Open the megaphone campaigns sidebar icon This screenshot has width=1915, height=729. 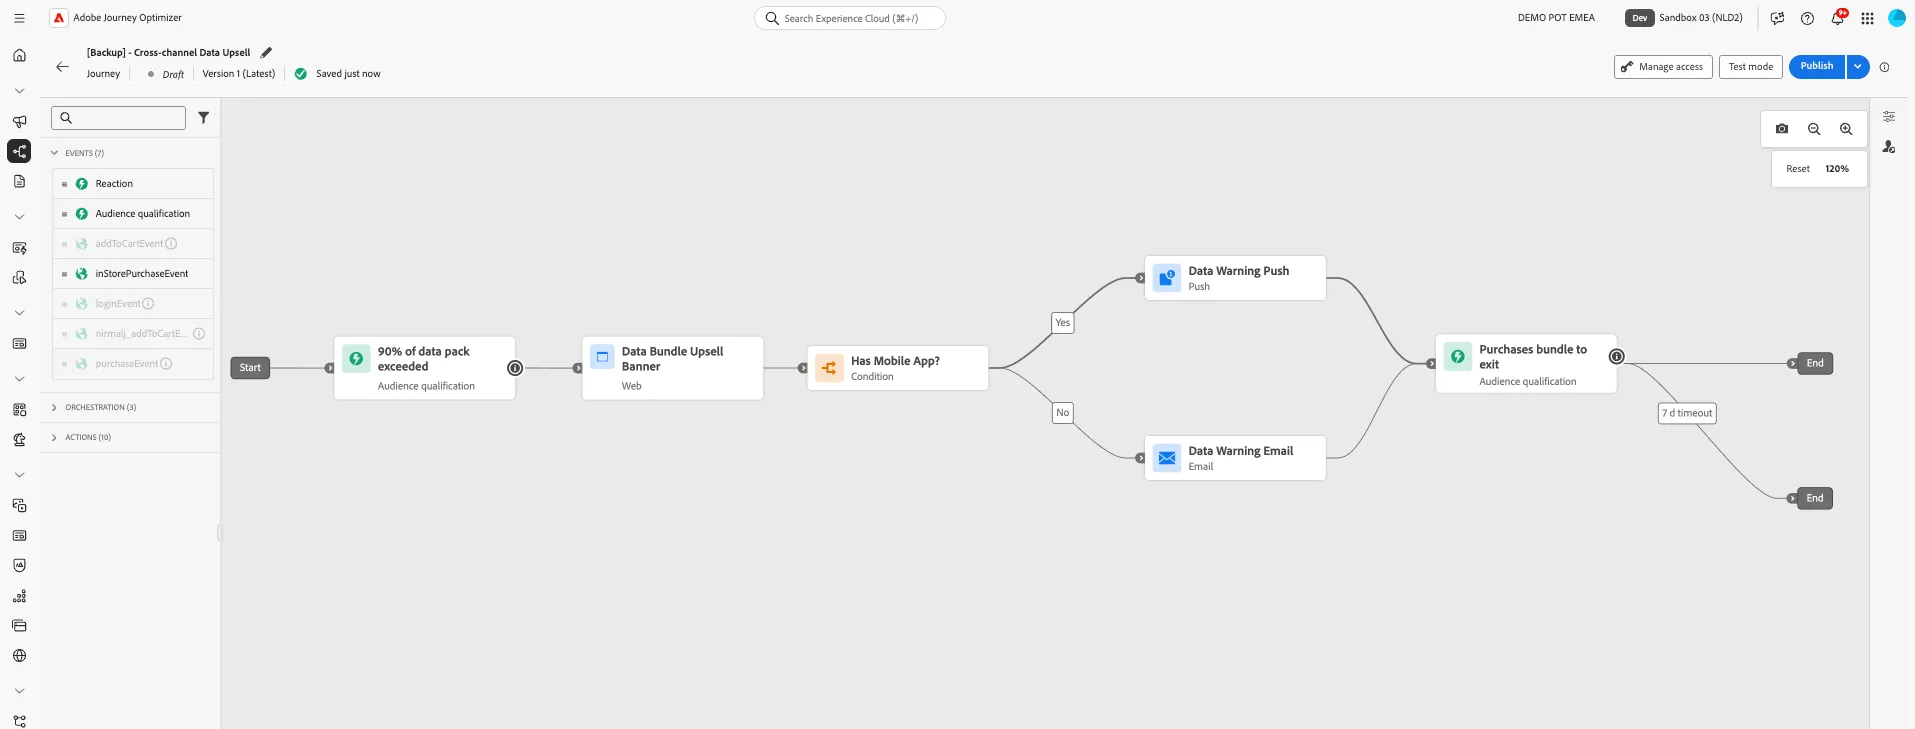(x=19, y=122)
